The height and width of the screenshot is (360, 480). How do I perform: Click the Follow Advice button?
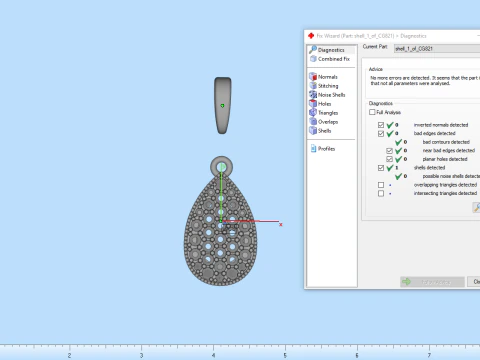[432, 282]
